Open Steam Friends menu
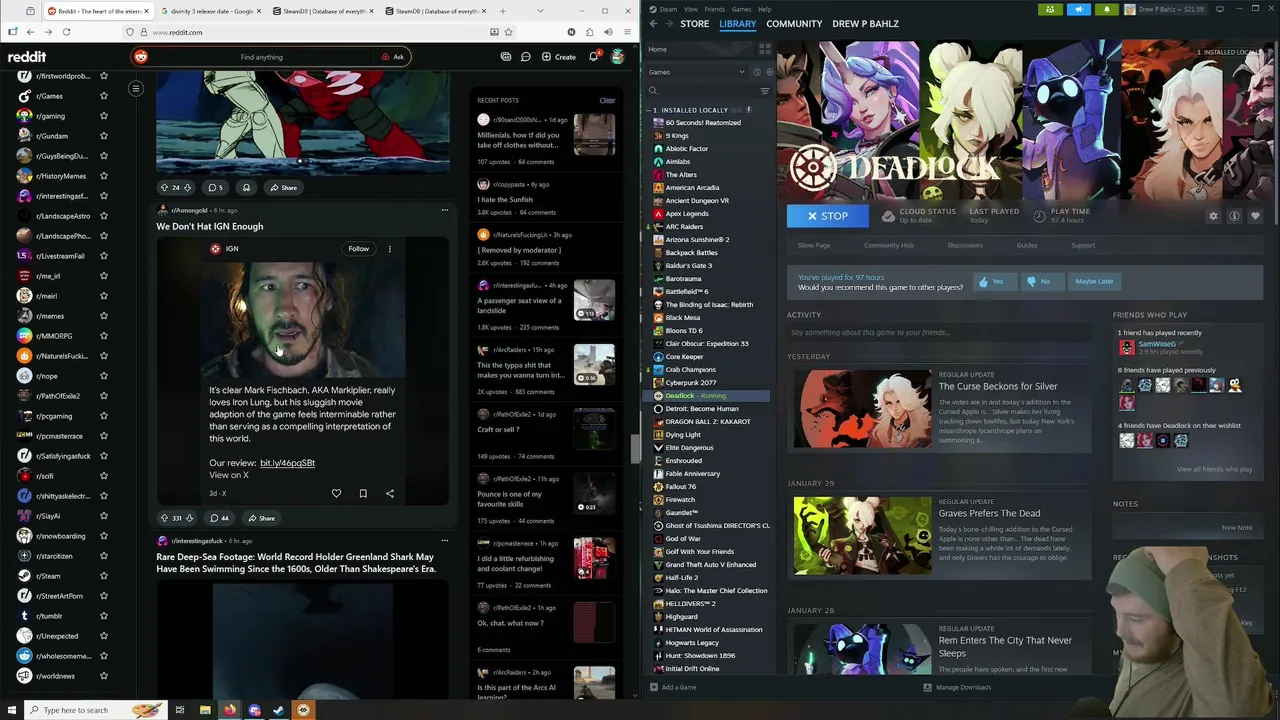Image resolution: width=1280 pixels, height=720 pixels. 714,9
